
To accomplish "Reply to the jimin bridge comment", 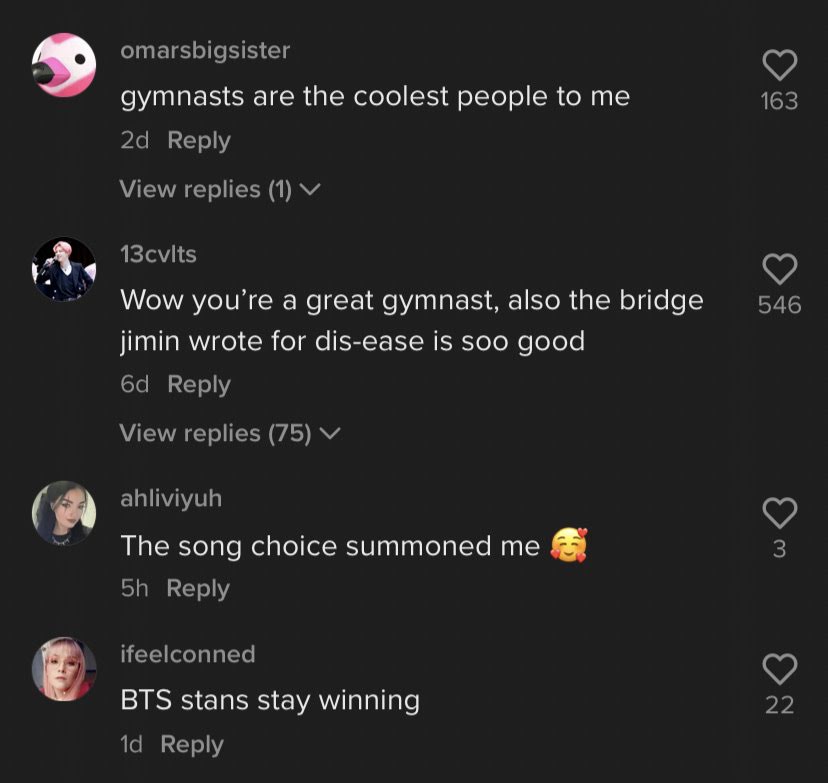I will [x=199, y=384].
